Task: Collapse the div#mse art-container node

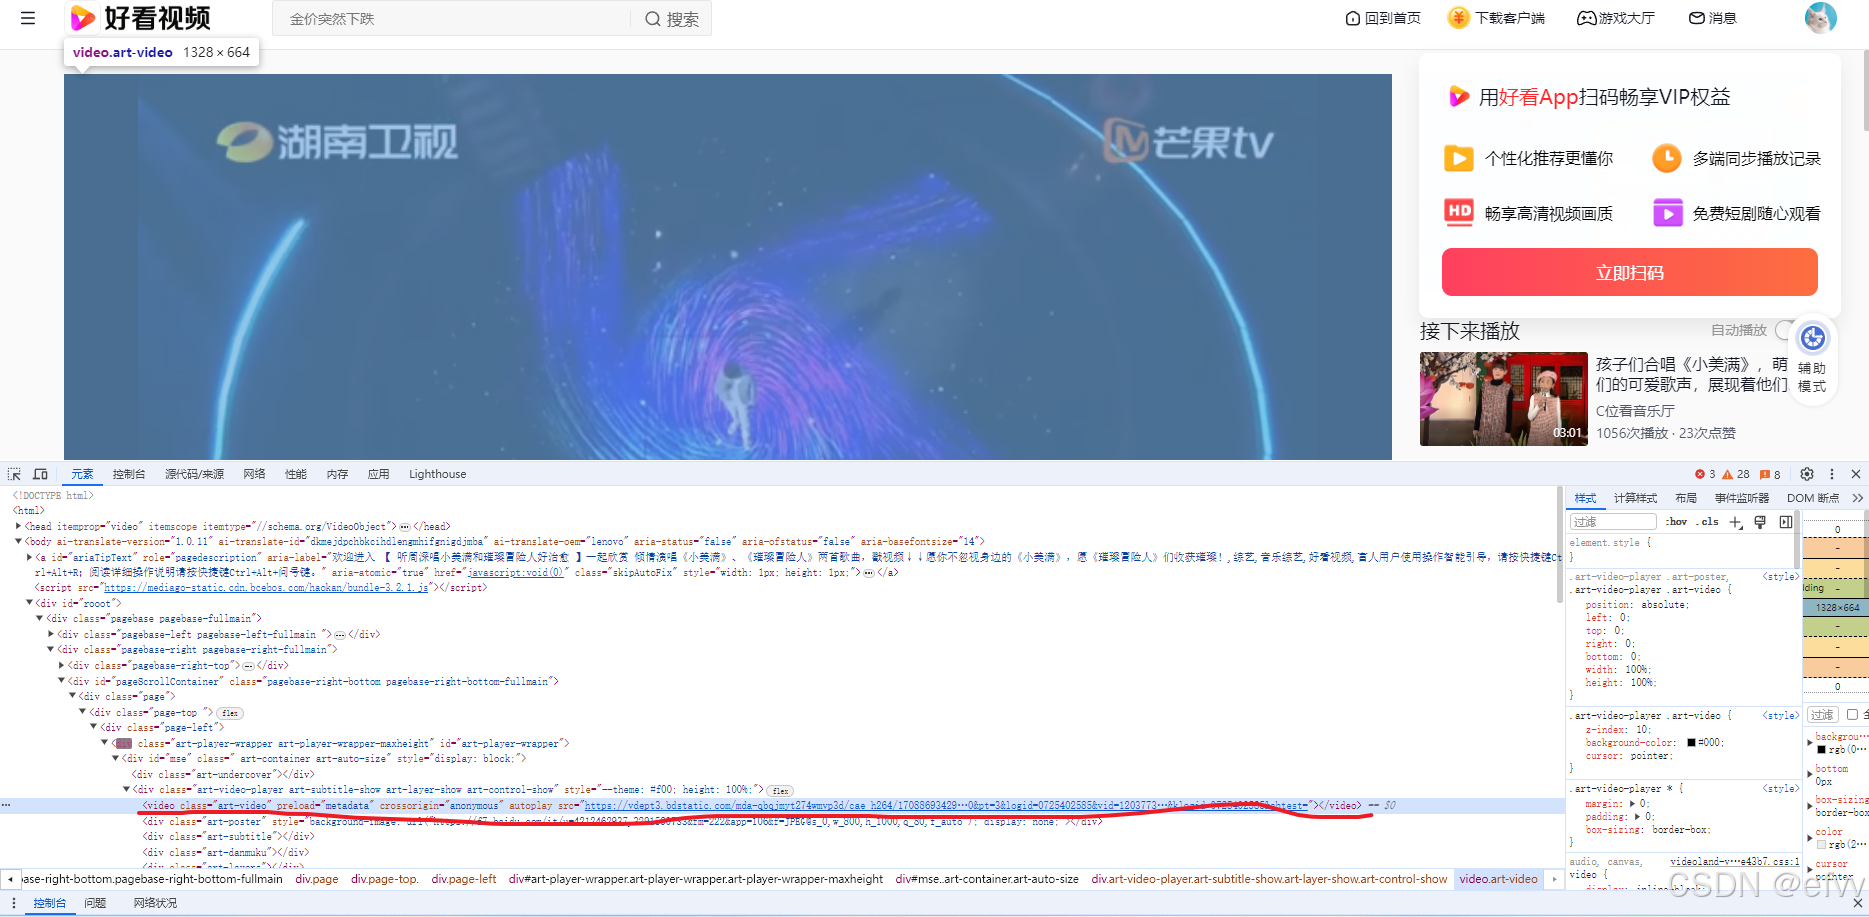Action: 117,758
